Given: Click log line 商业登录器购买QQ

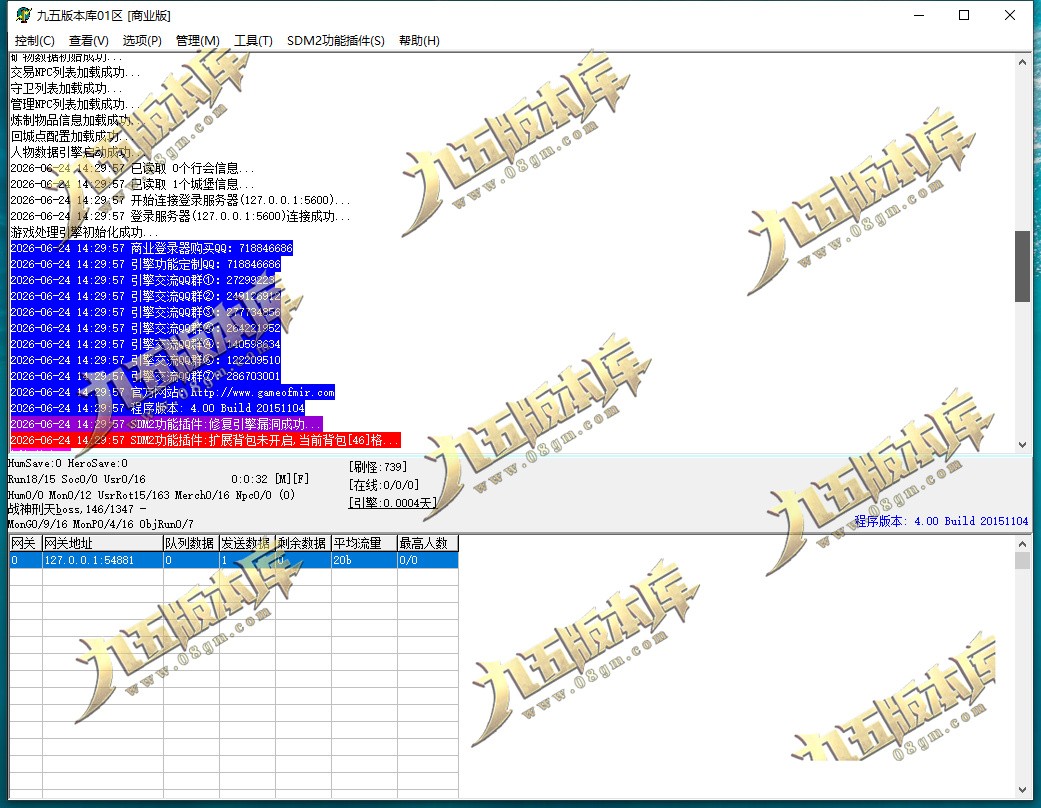Looking at the screenshot, I should 151,248.
